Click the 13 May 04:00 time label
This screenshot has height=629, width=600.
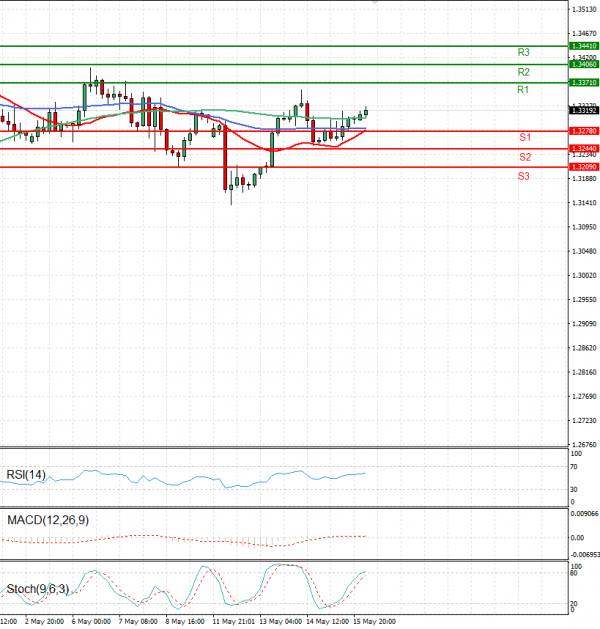(x=281, y=621)
